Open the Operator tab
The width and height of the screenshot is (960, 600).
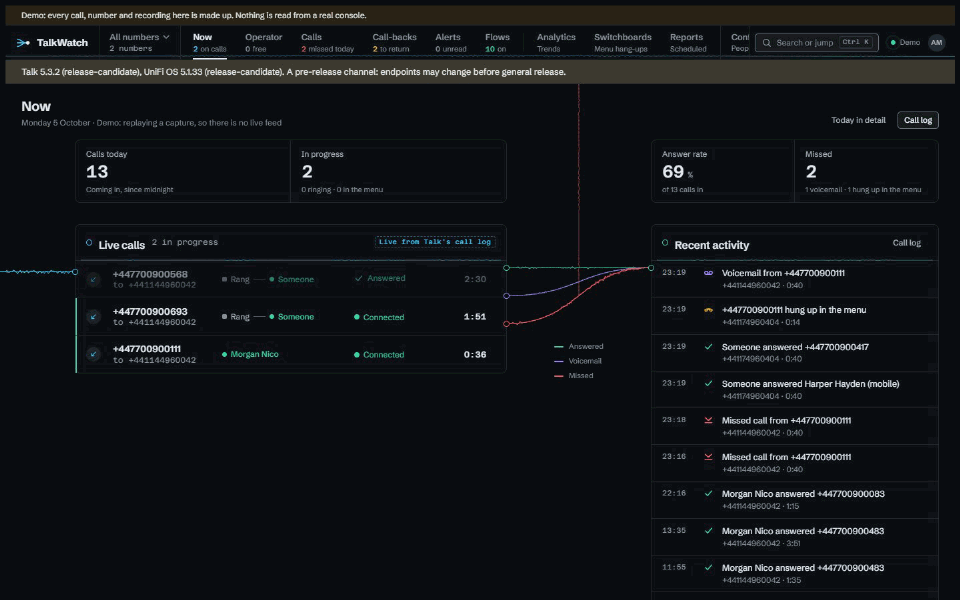point(263,42)
